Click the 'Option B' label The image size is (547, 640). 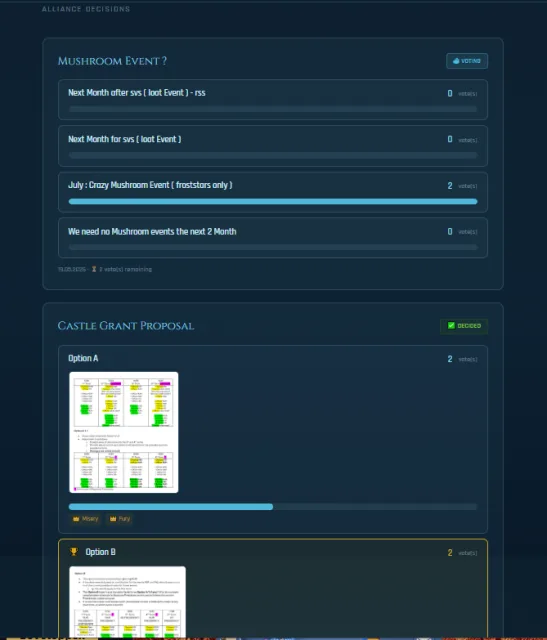tap(100, 552)
